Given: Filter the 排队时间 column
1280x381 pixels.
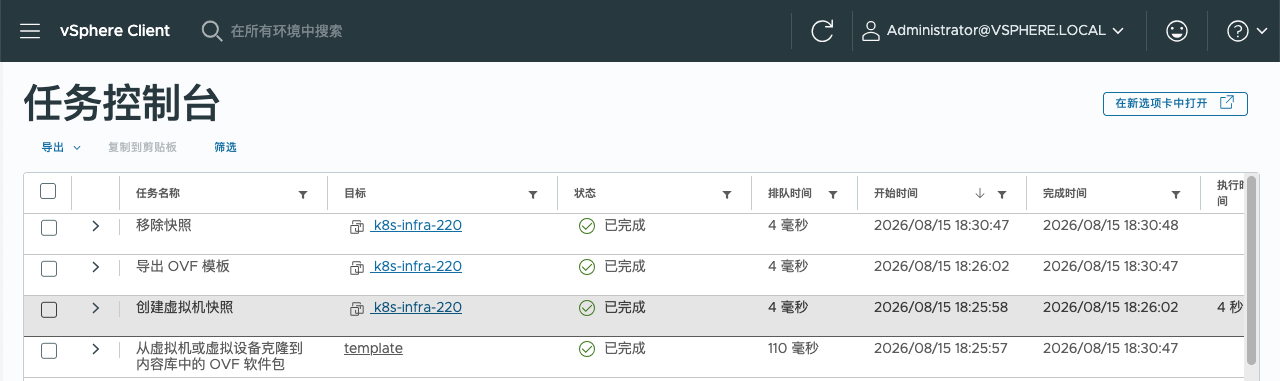Looking at the screenshot, I should point(833,195).
